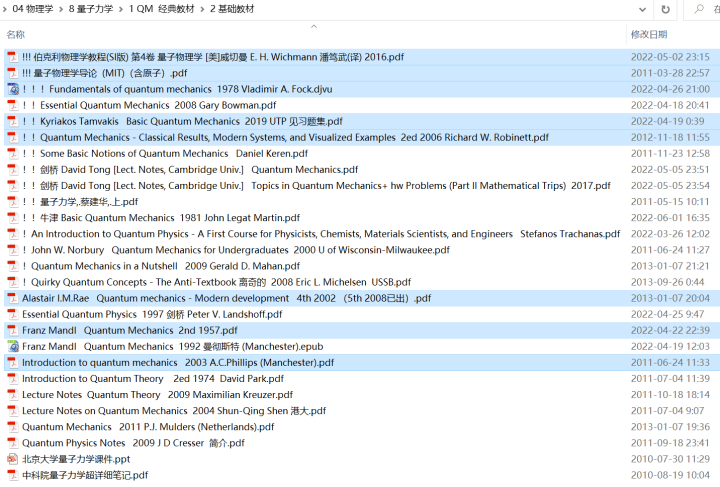The width and height of the screenshot is (720, 487).
Task: Select Lecture Notes on Quantum Mechanics Shun-Qing Shen file
Action: [174, 410]
